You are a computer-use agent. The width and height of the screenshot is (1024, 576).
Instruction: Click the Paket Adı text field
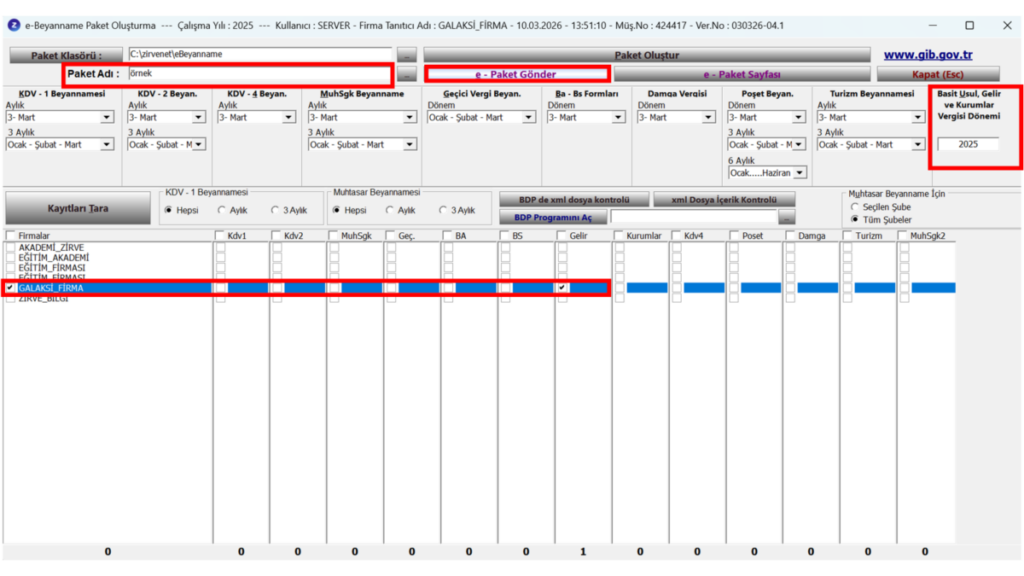260,74
